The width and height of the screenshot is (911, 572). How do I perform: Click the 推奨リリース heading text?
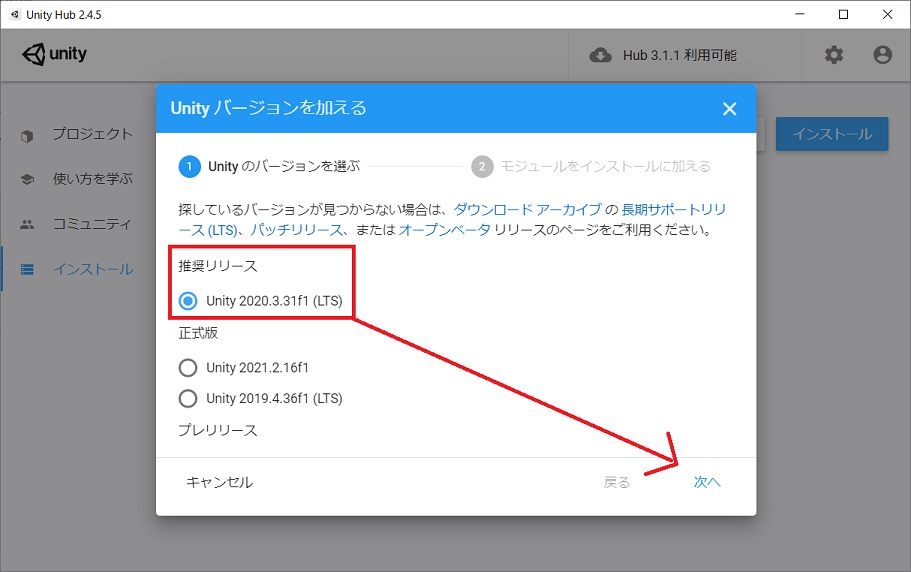click(x=218, y=266)
